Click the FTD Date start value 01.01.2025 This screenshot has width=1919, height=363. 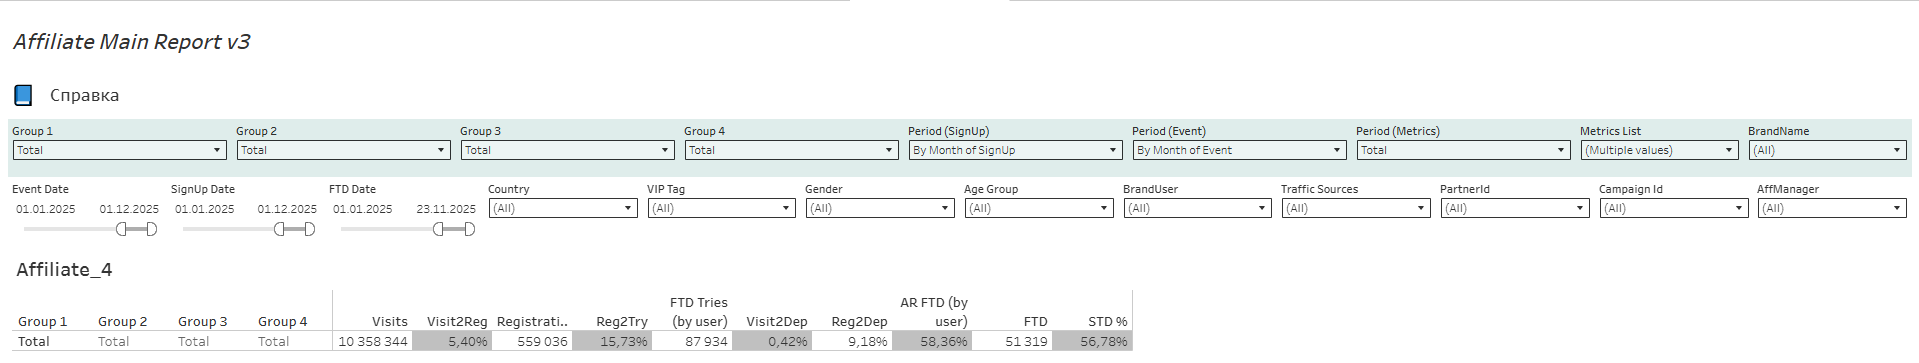tap(363, 209)
